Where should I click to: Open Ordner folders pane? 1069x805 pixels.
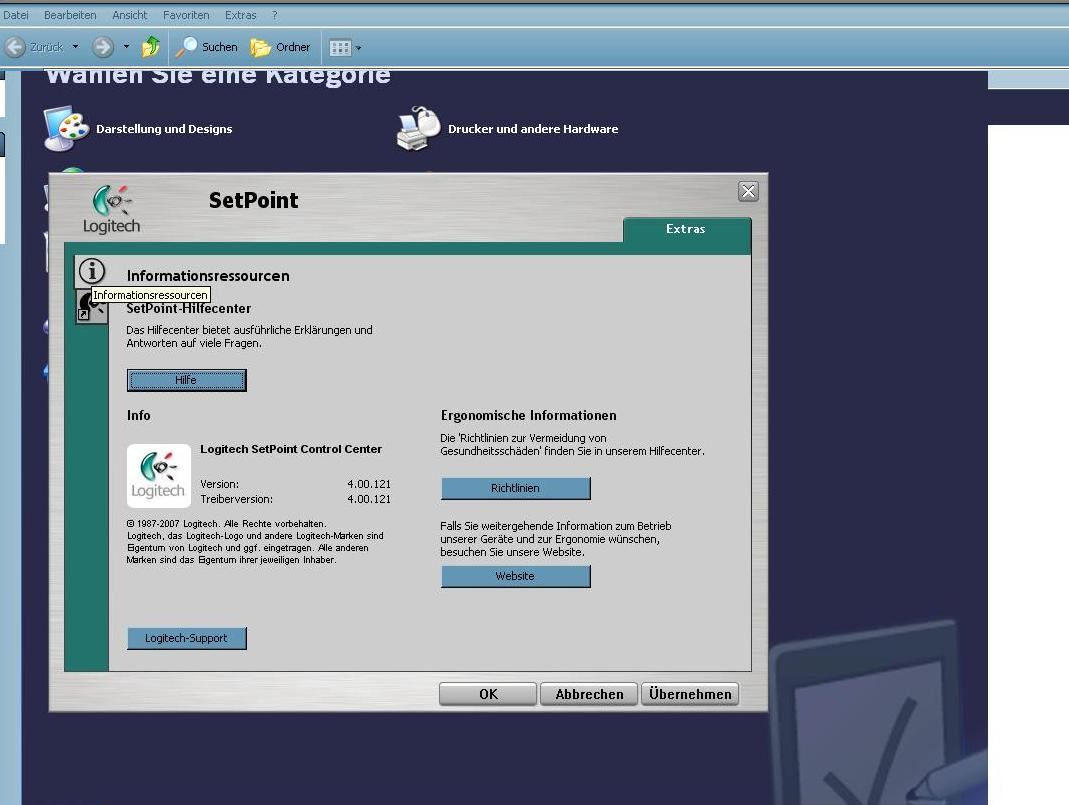280,47
